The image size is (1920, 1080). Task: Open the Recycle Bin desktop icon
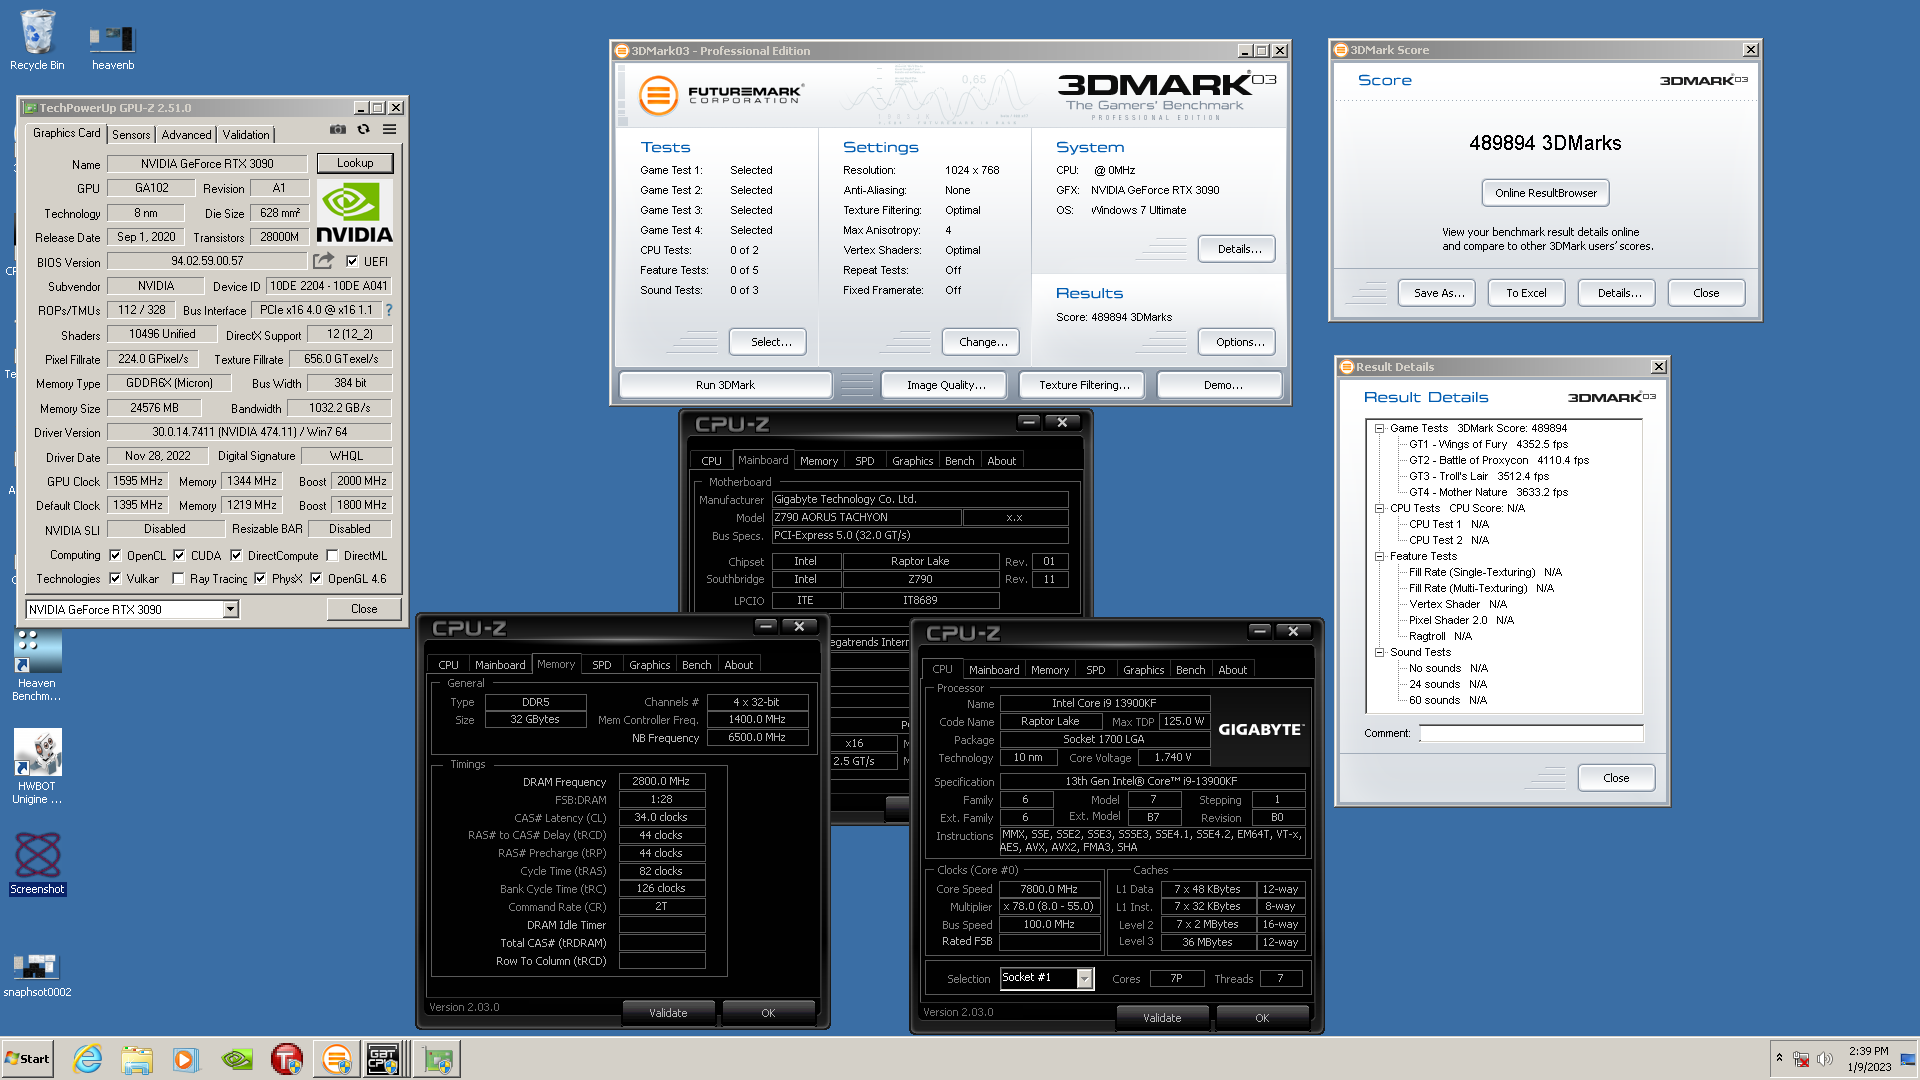tap(37, 40)
